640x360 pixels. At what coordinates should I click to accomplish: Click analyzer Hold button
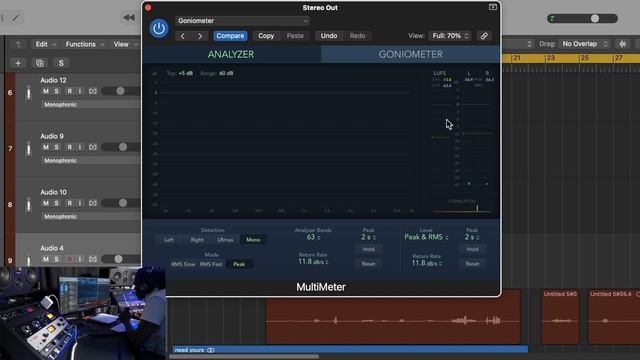pyautogui.click(x=368, y=249)
